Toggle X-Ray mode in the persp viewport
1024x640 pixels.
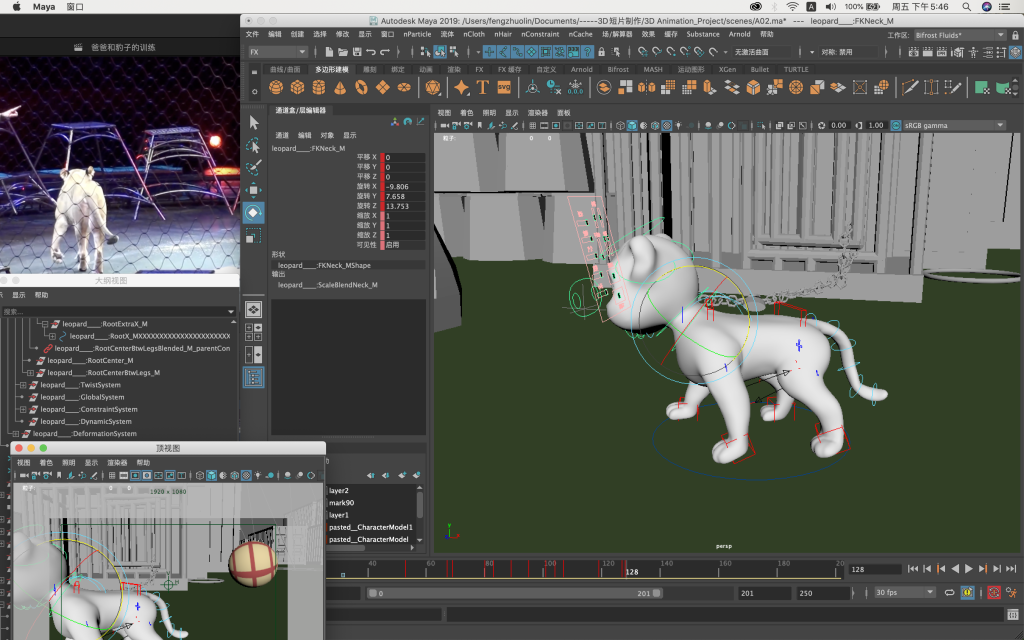click(x=780, y=125)
